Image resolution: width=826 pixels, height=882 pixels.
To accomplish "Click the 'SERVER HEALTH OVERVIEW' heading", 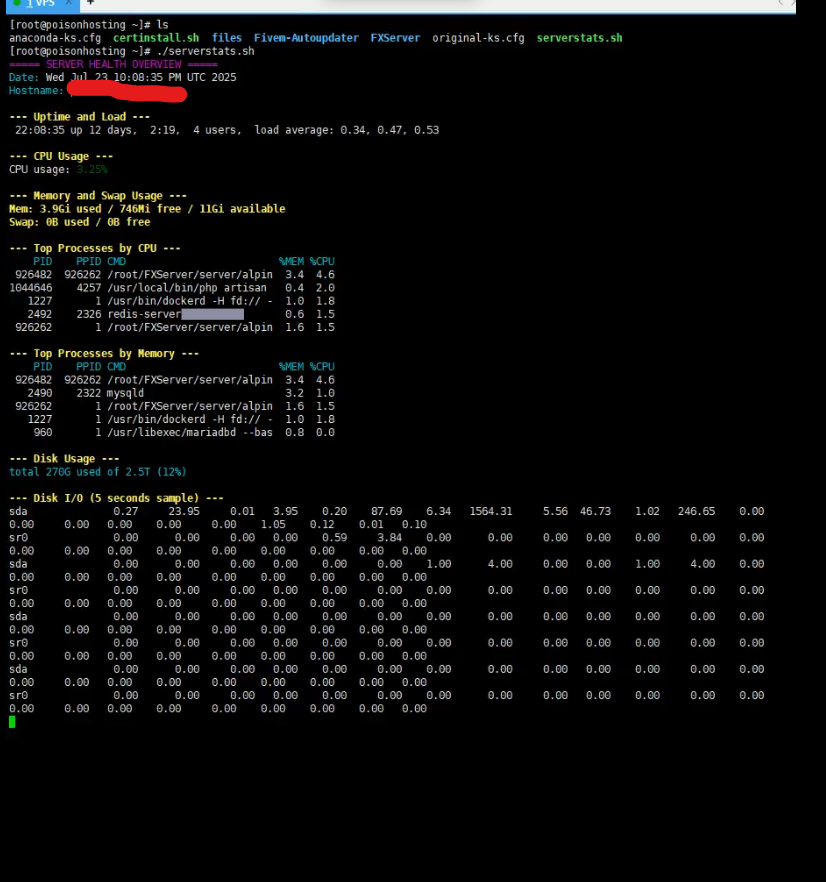I will point(114,64).
